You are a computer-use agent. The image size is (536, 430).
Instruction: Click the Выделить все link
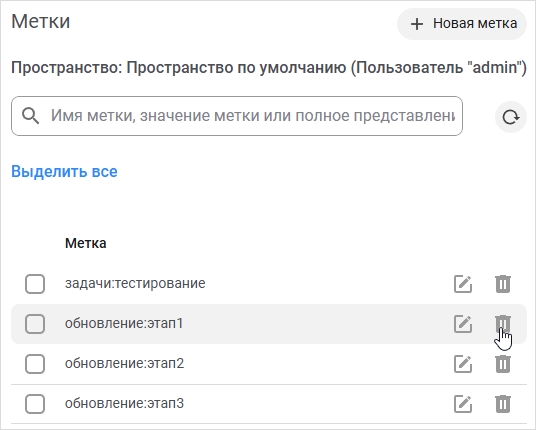click(64, 171)
